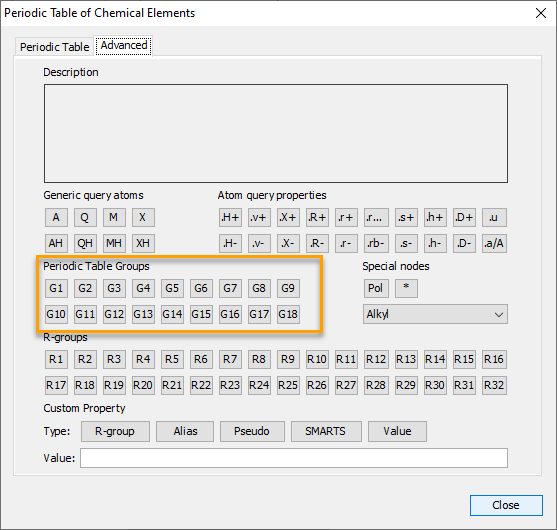Click the .a/A aromatic query button
Image resolution: width=557 pixels, height=530 pixels.
pyautogui.click(x=494, y=243)
